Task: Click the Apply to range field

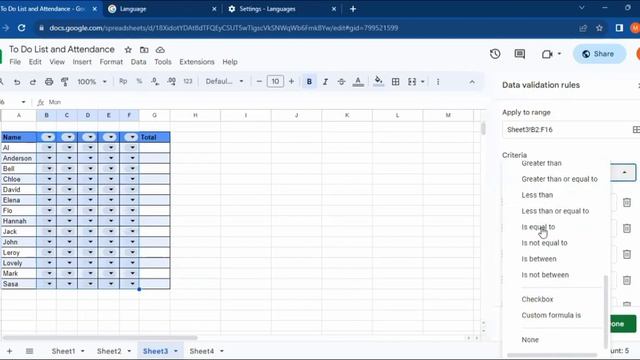Action: (571, 130)
